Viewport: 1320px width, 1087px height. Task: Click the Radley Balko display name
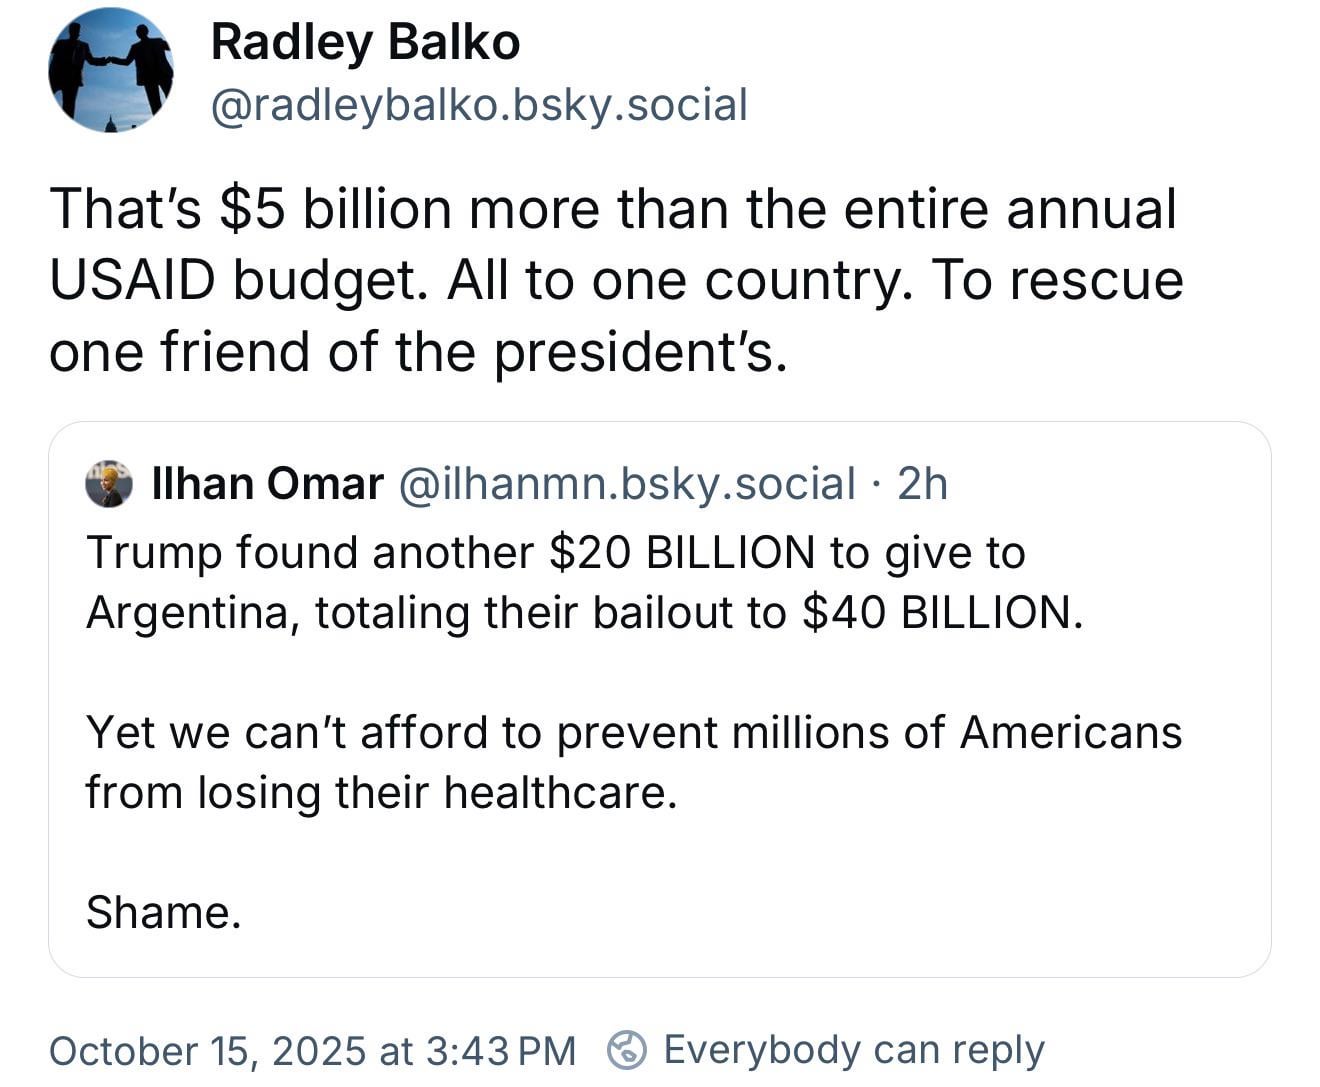365,42
